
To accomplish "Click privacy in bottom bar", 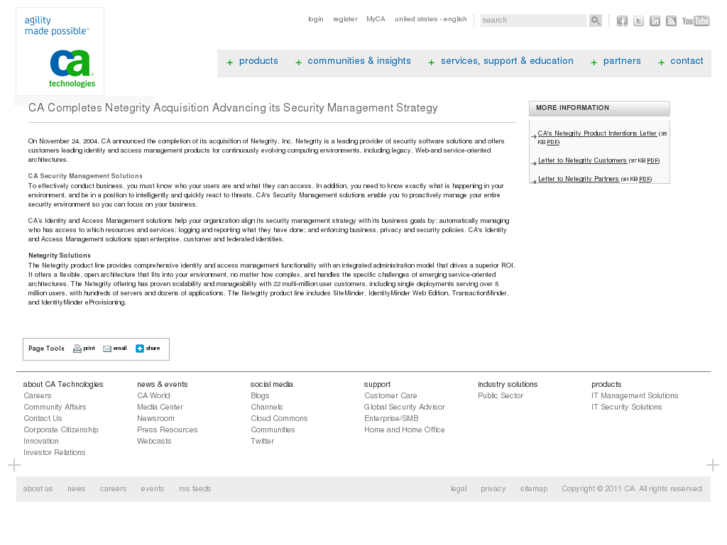I will point(493,489).
